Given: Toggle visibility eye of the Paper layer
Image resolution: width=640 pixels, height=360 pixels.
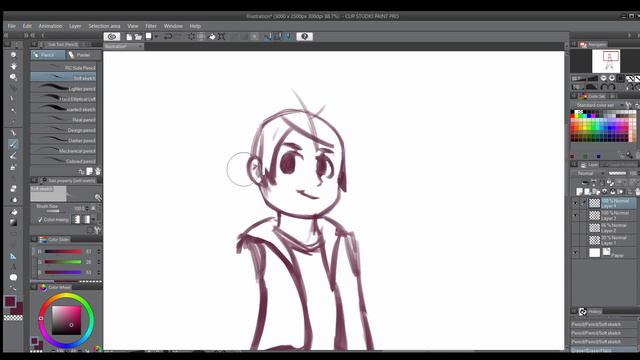Looking at the screenshot, I should 576,253.
